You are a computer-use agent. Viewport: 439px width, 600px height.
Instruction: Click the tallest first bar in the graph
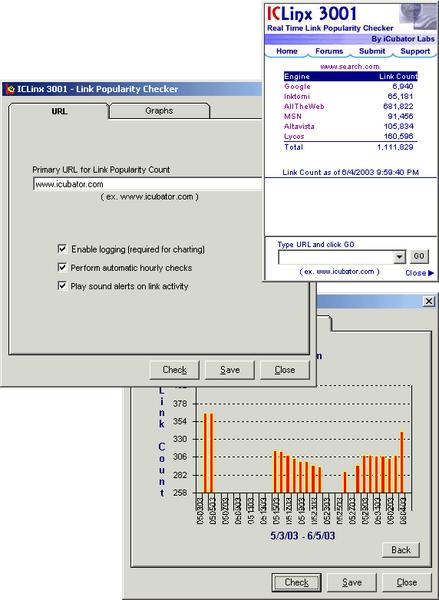pos(206,453)
